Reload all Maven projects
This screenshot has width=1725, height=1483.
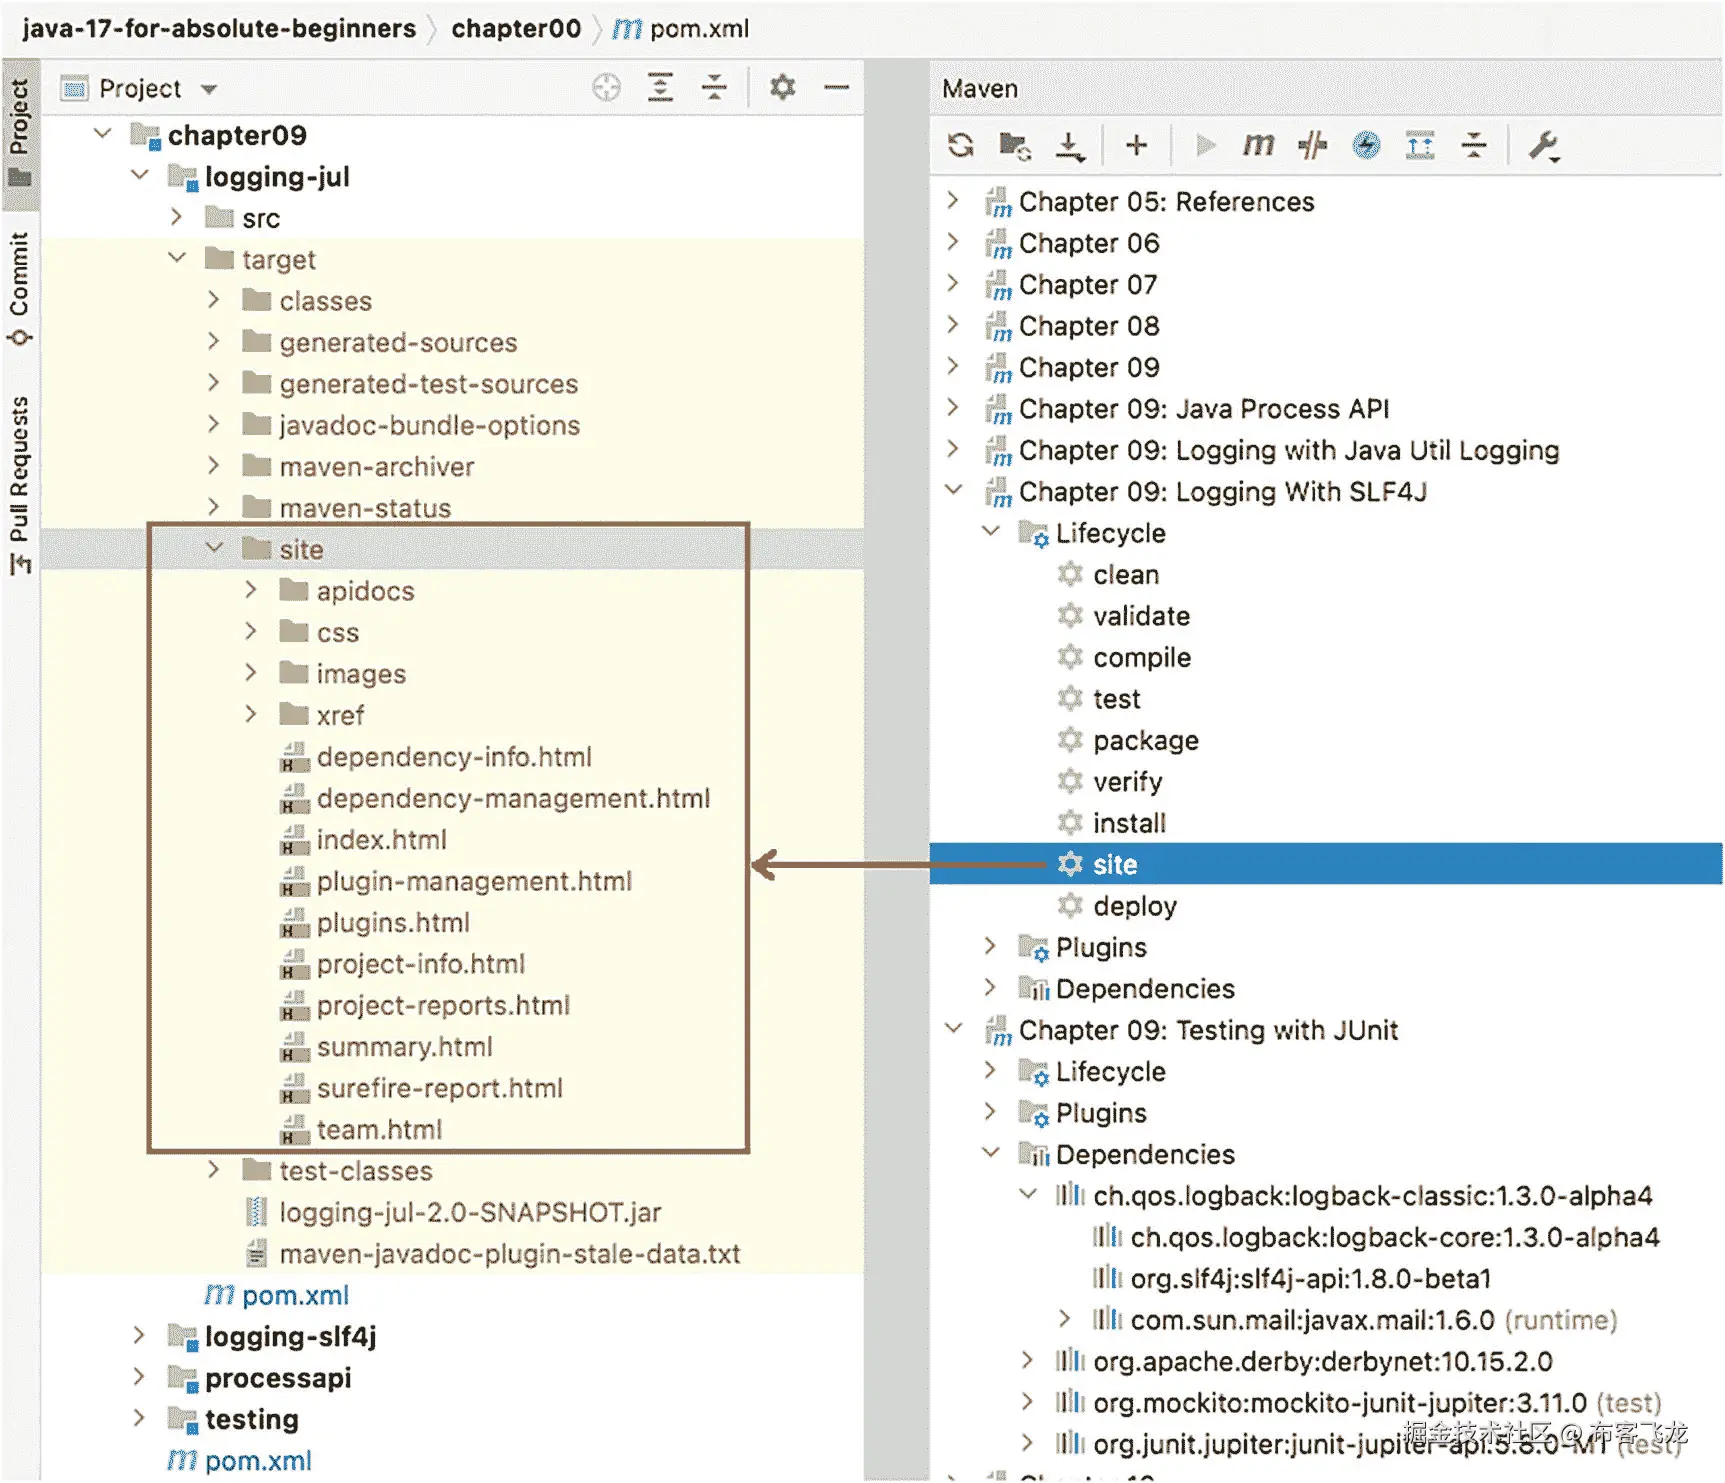(x=961, y=146)
